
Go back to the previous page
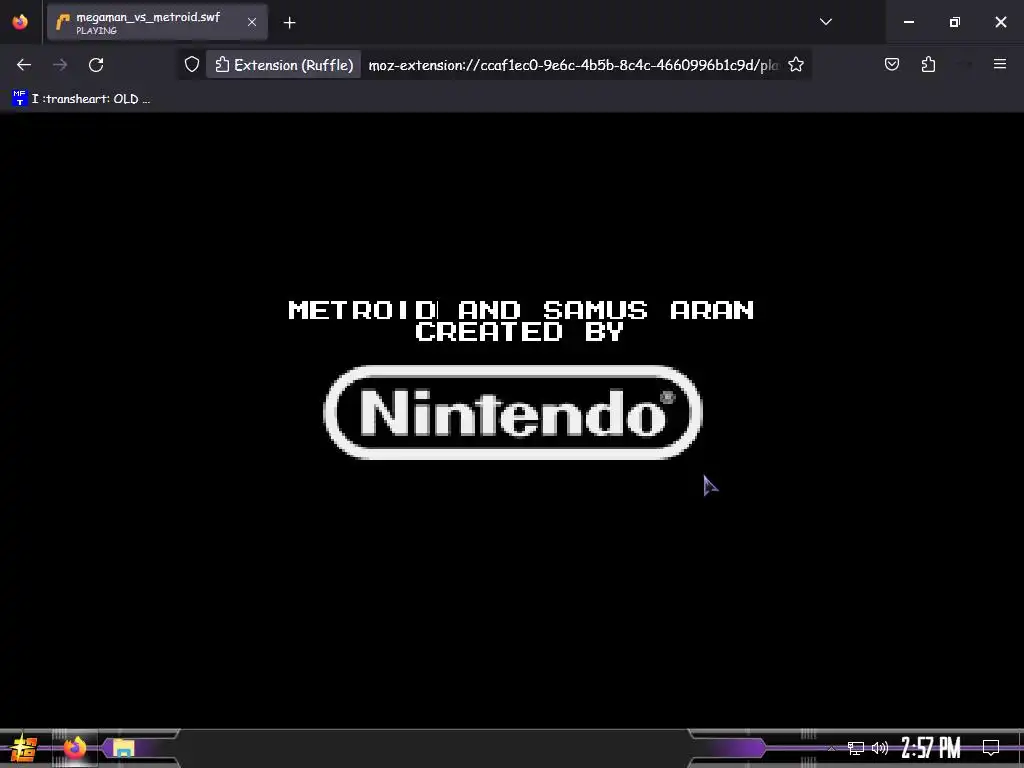pos(24,65)
